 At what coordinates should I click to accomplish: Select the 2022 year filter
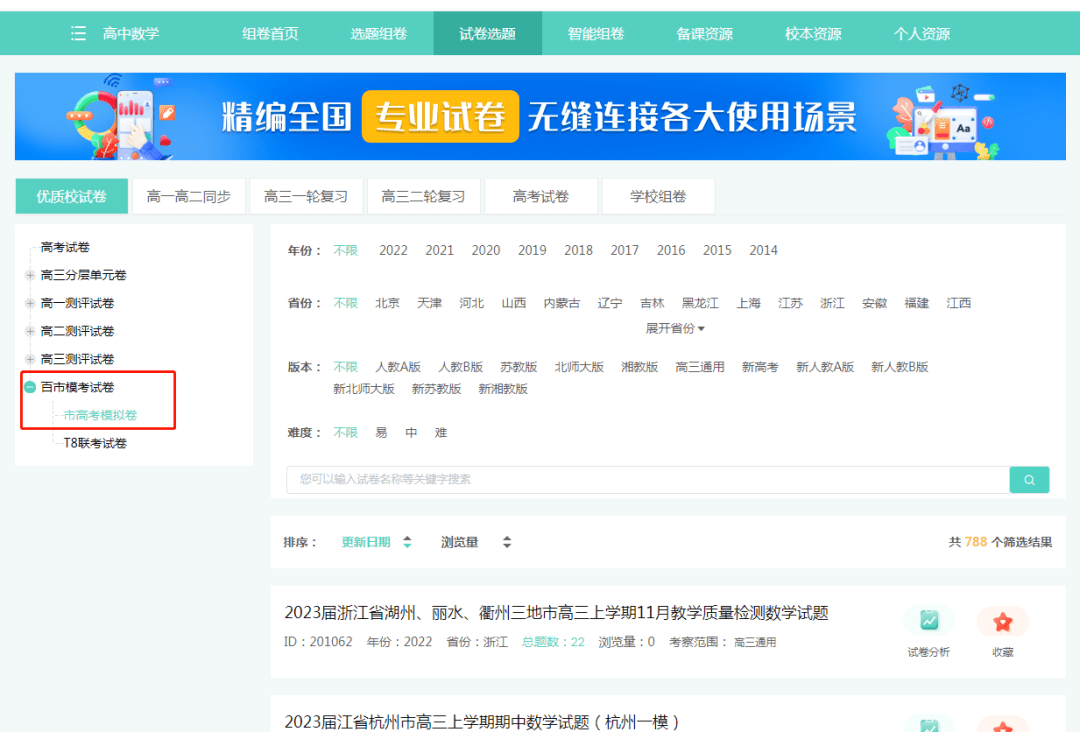click(x=393, y=250)
